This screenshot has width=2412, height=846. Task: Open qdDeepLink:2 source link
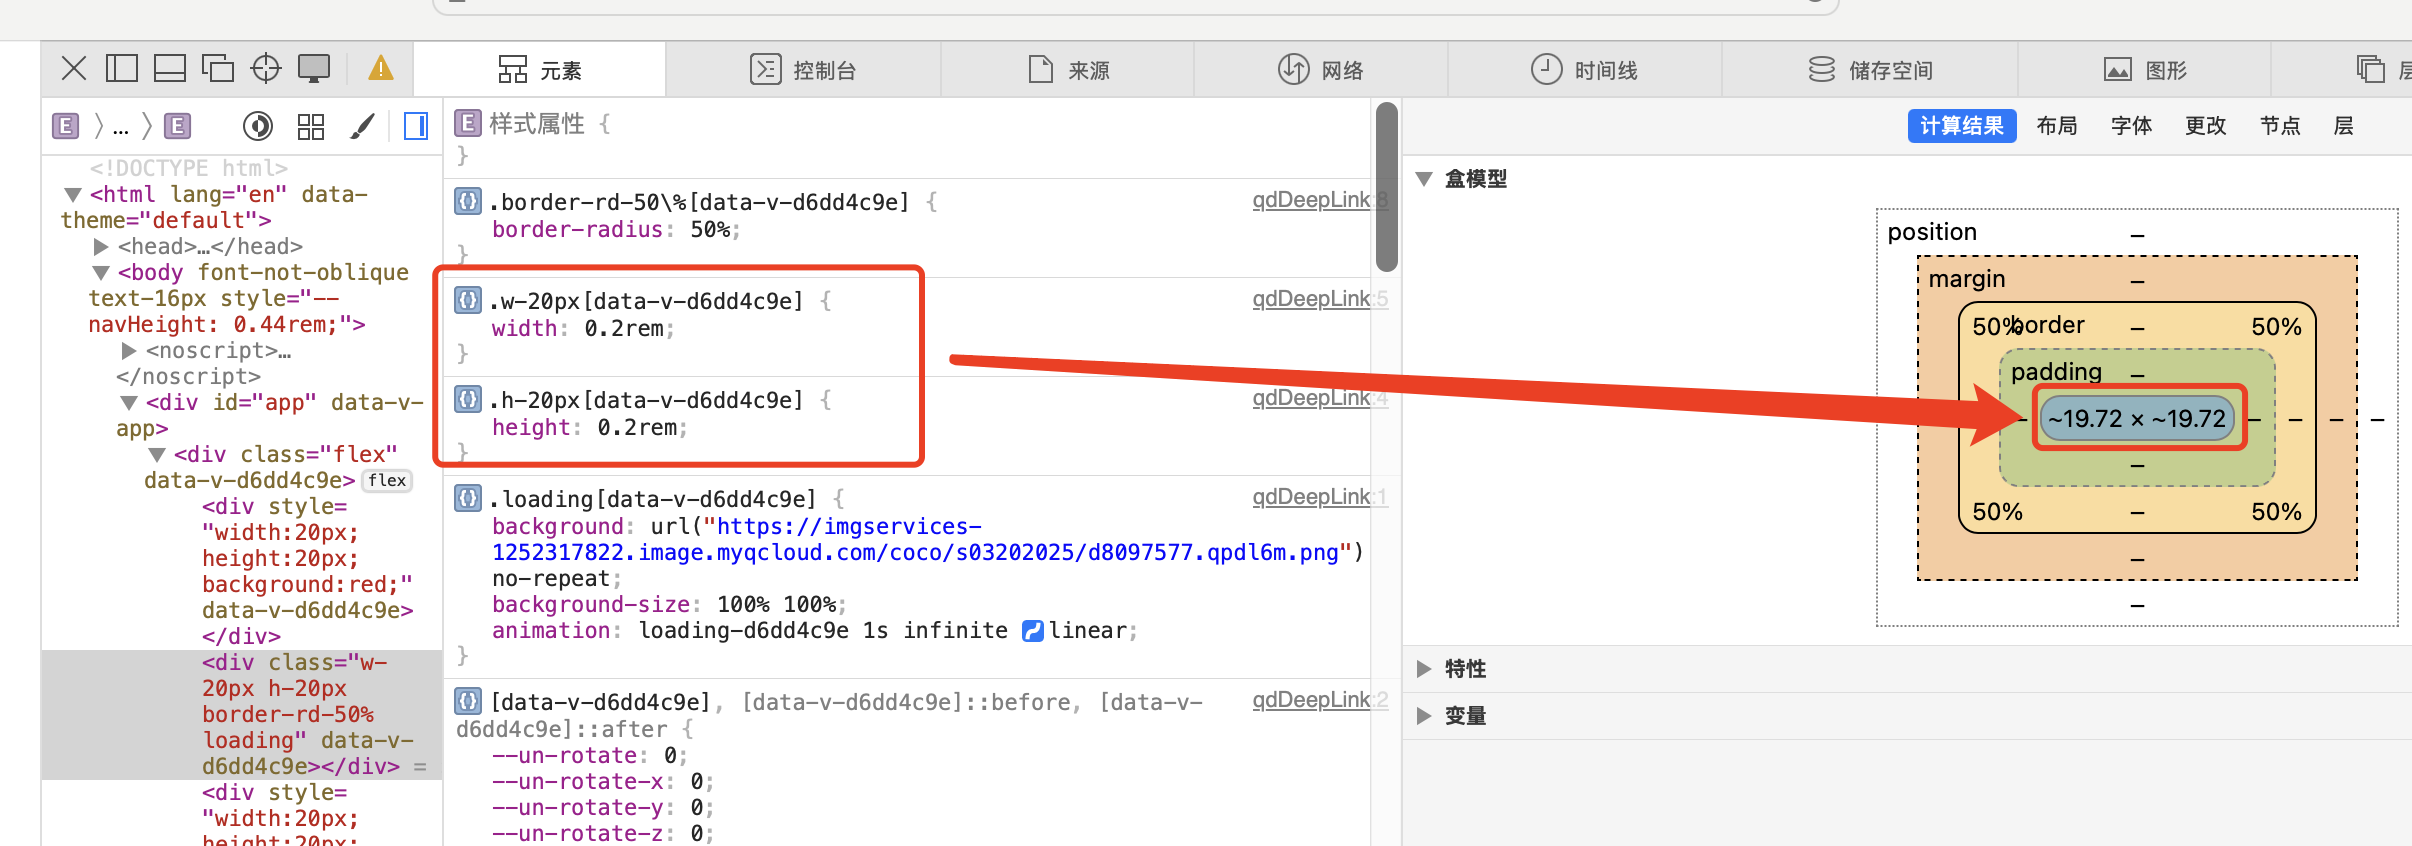(1320, 700)
